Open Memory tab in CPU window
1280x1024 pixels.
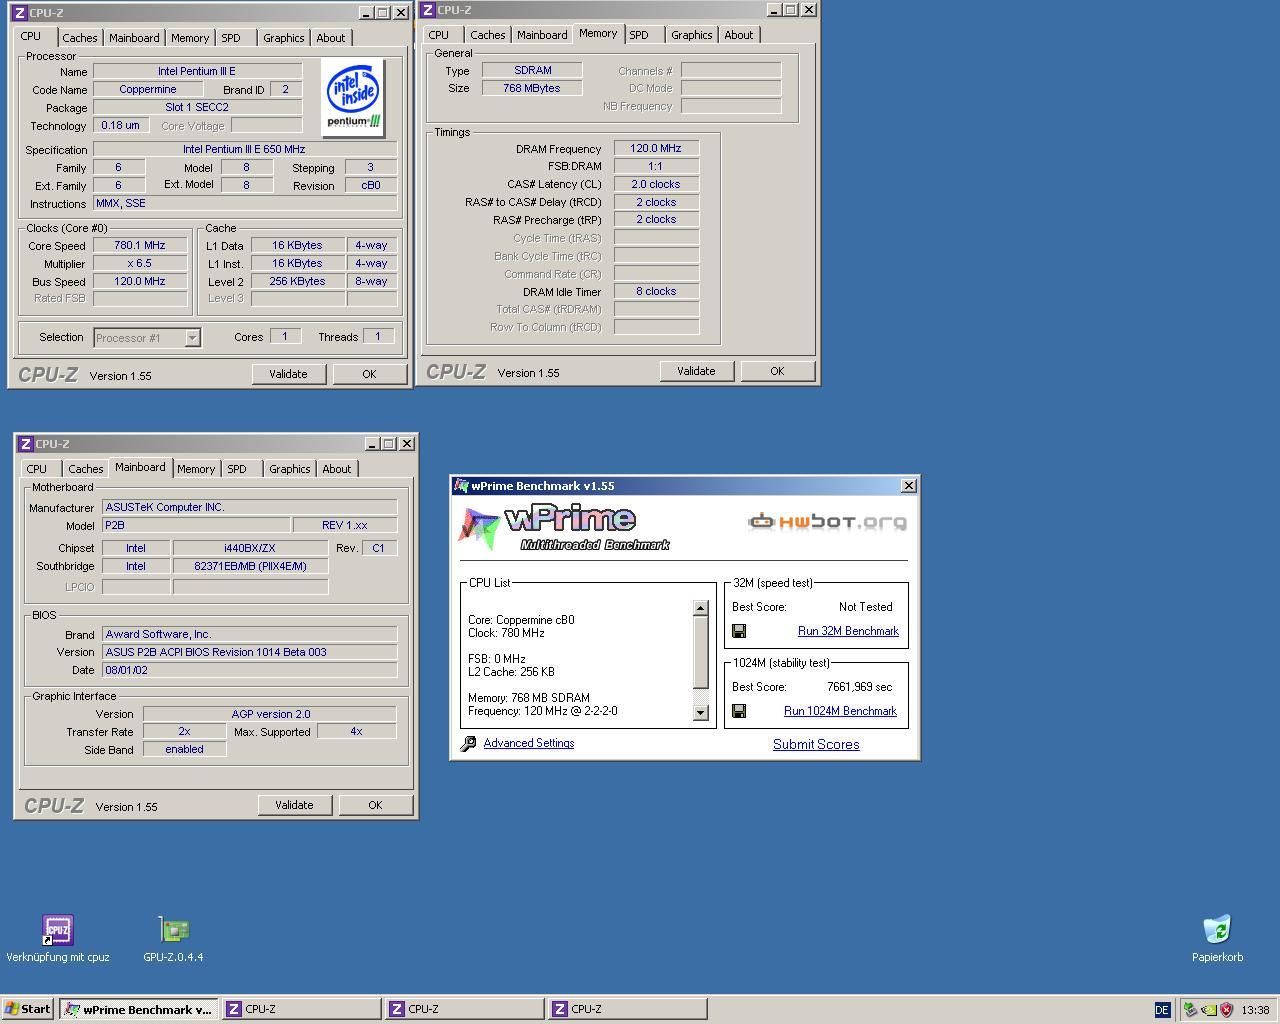click(x=190, y=38)
